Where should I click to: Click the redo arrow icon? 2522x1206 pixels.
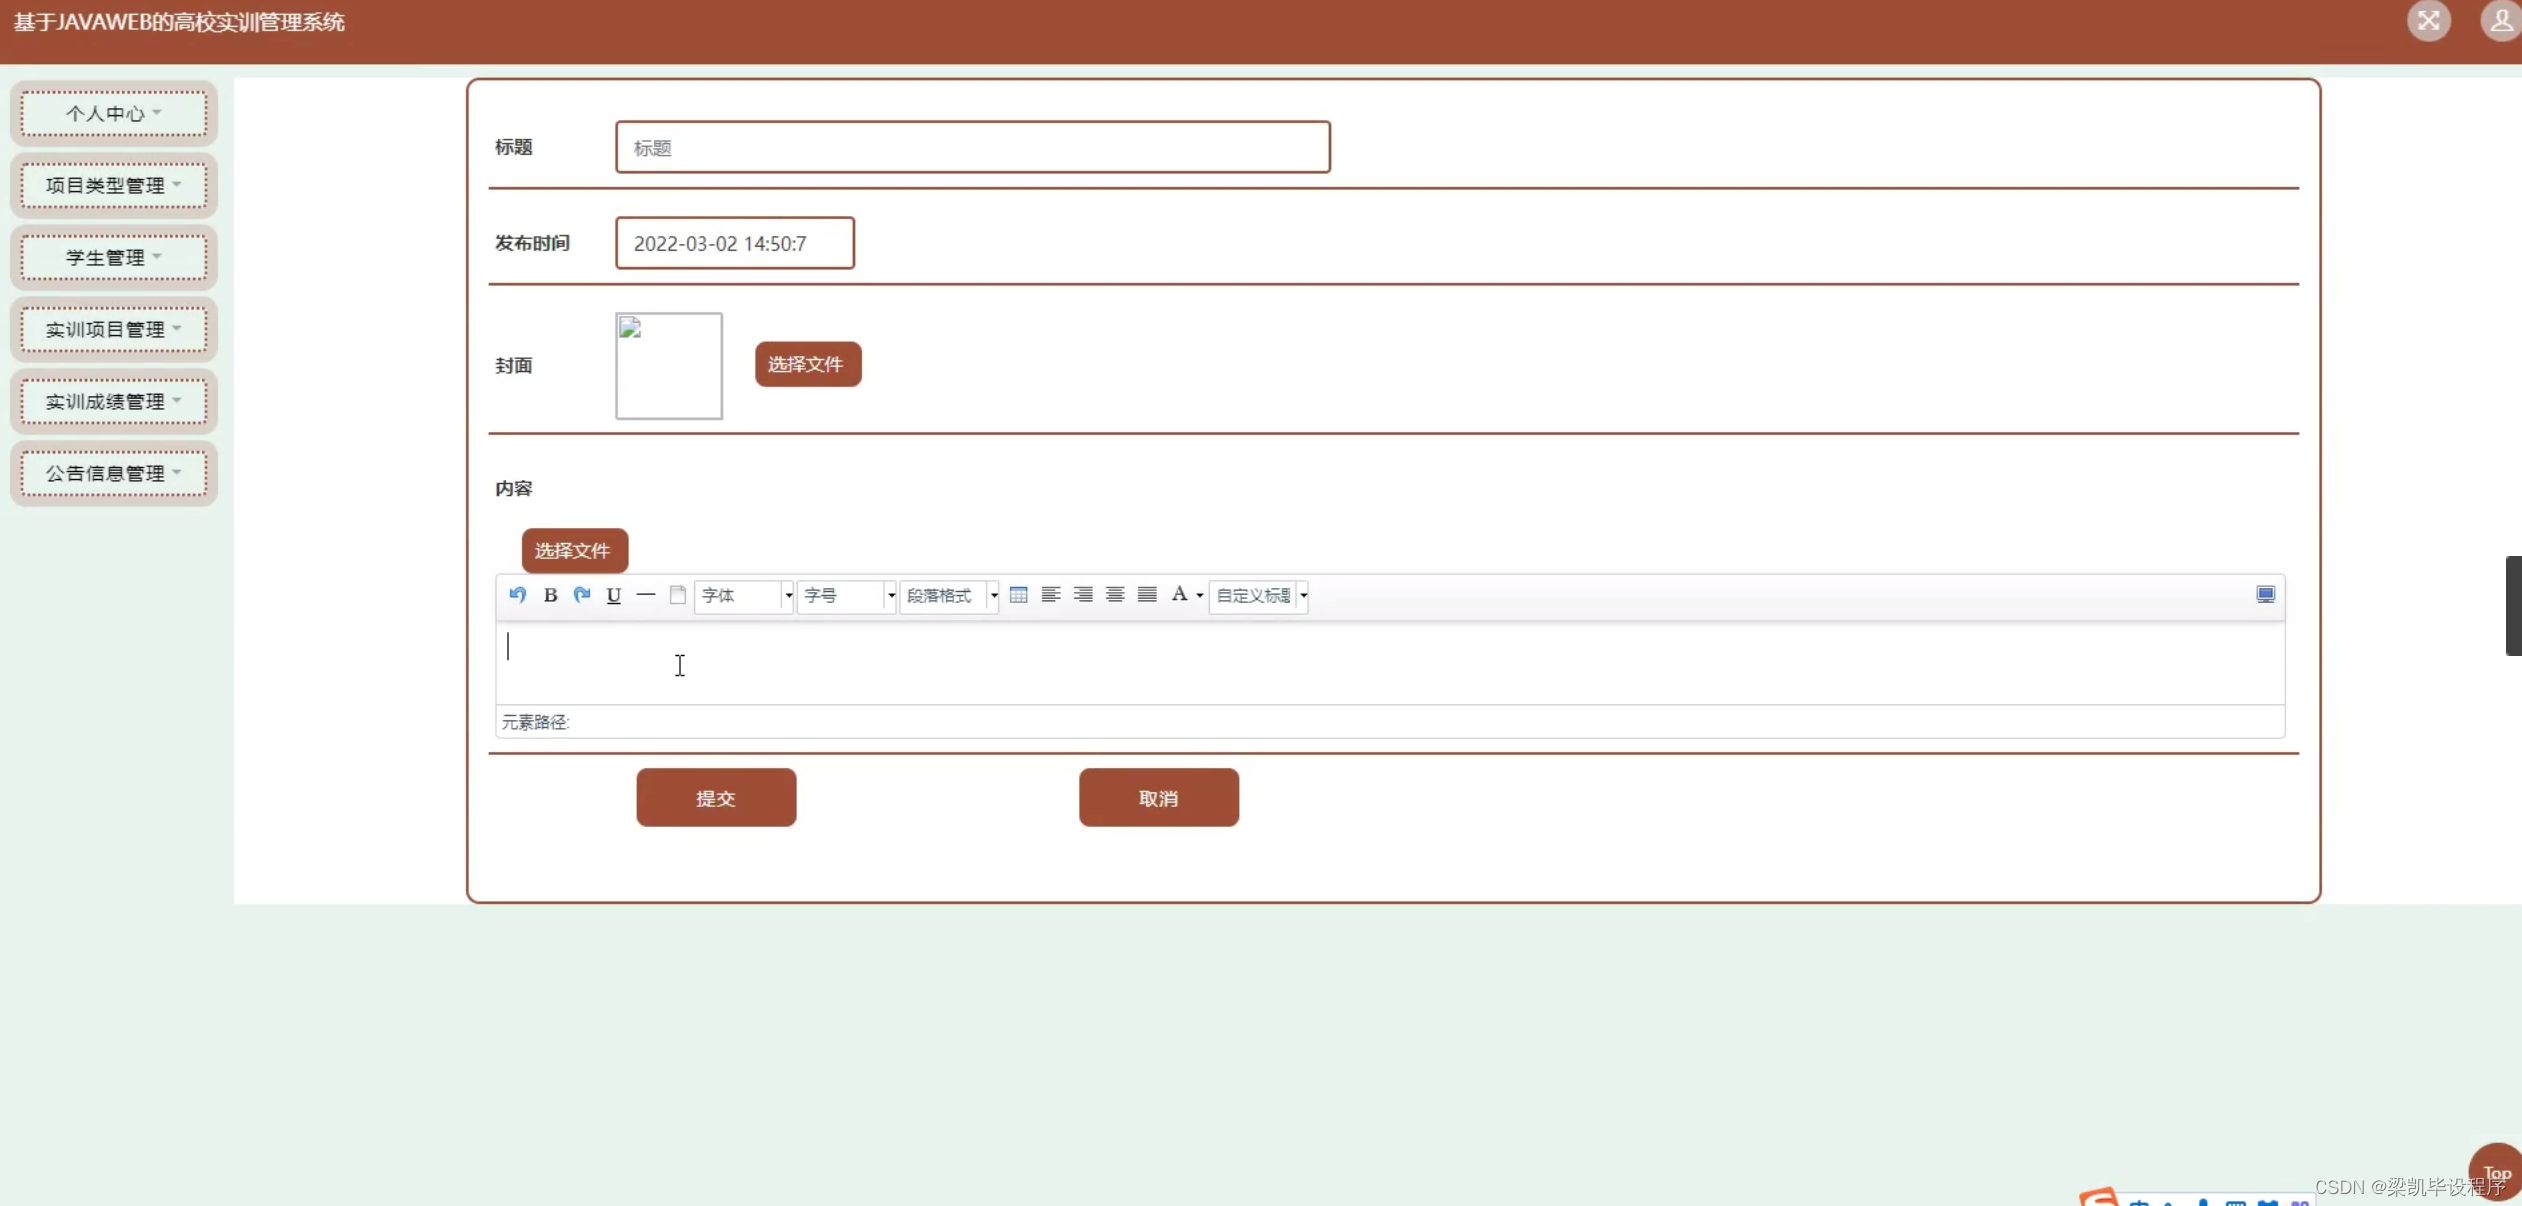click(x=582, y=595)
